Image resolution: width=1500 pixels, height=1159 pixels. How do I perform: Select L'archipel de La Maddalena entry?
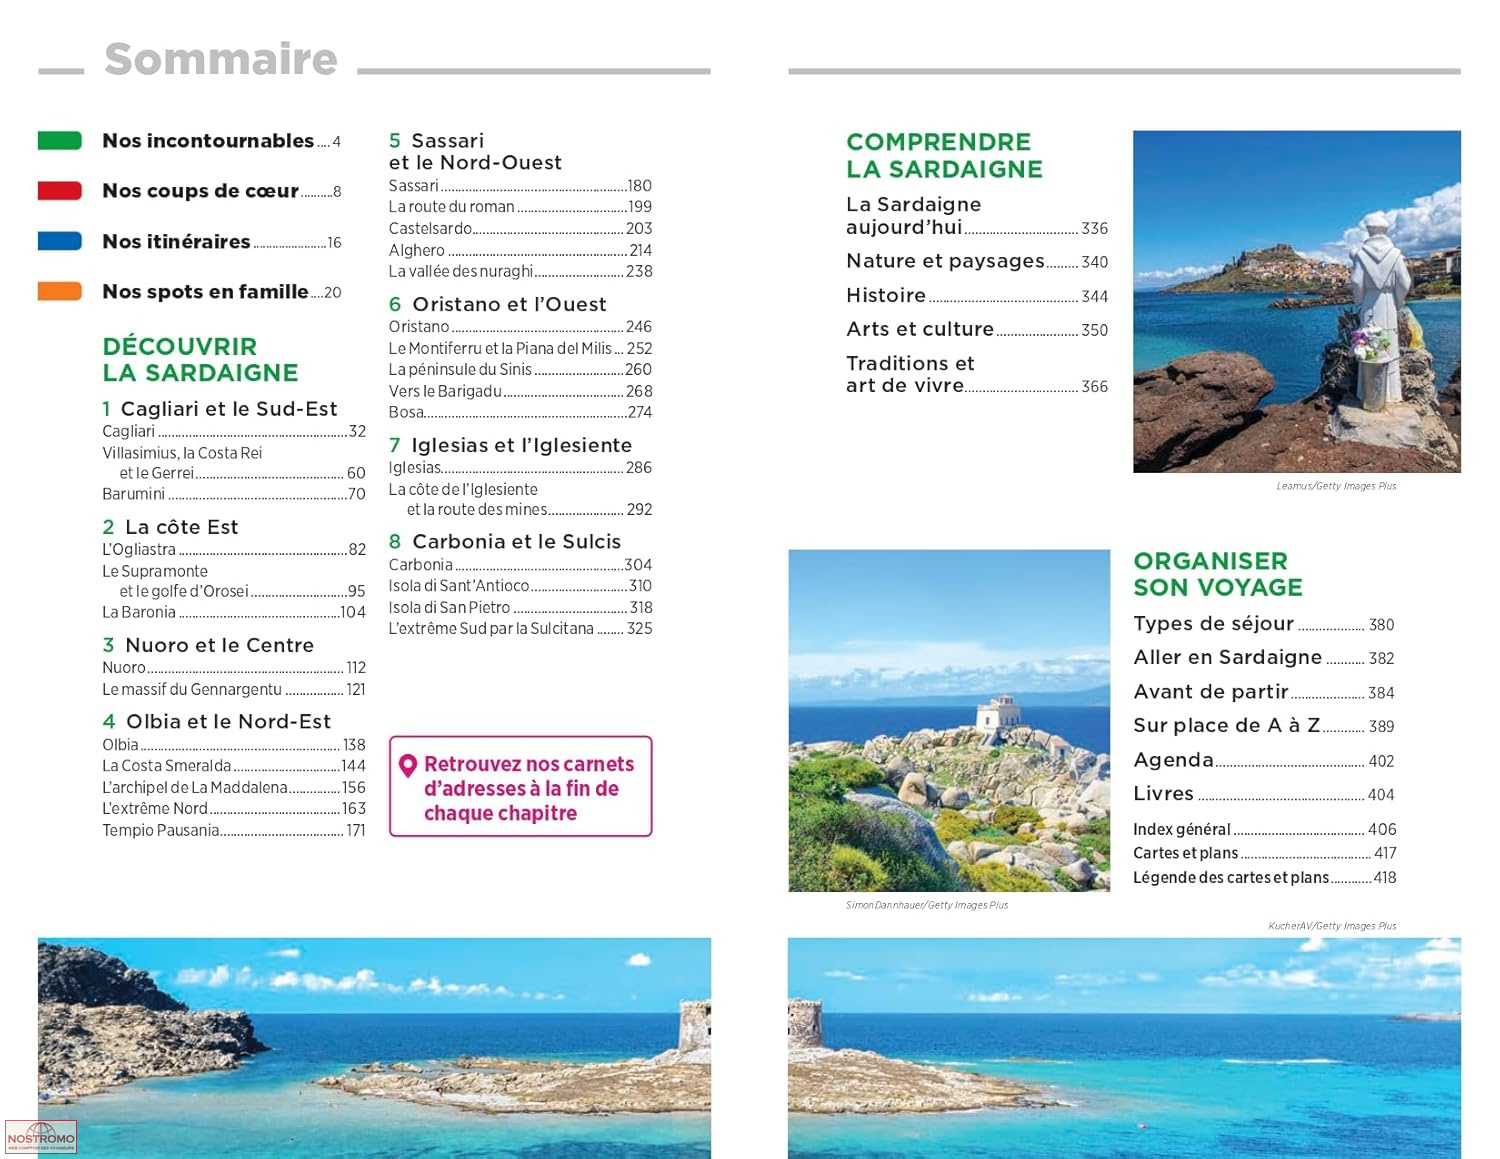(234, 787)
